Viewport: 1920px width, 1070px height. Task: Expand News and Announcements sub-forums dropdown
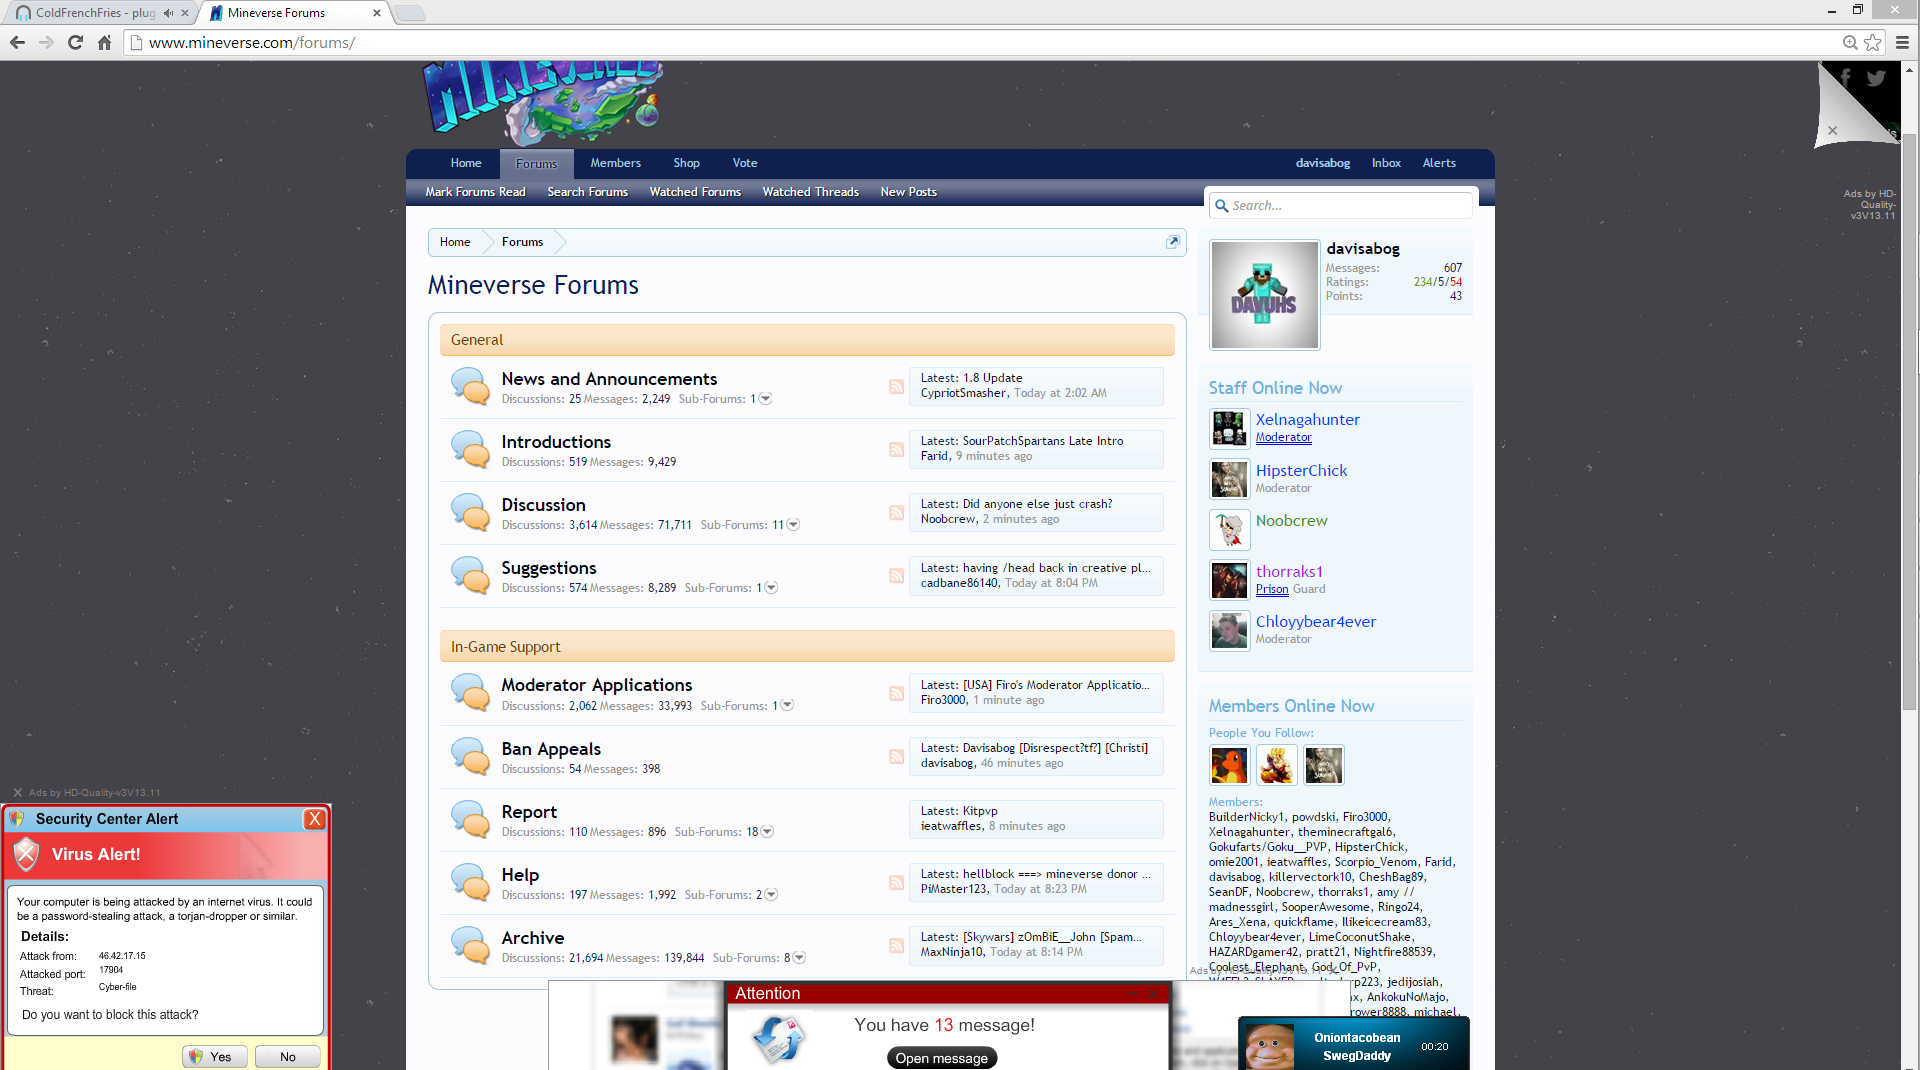point(765,399)
